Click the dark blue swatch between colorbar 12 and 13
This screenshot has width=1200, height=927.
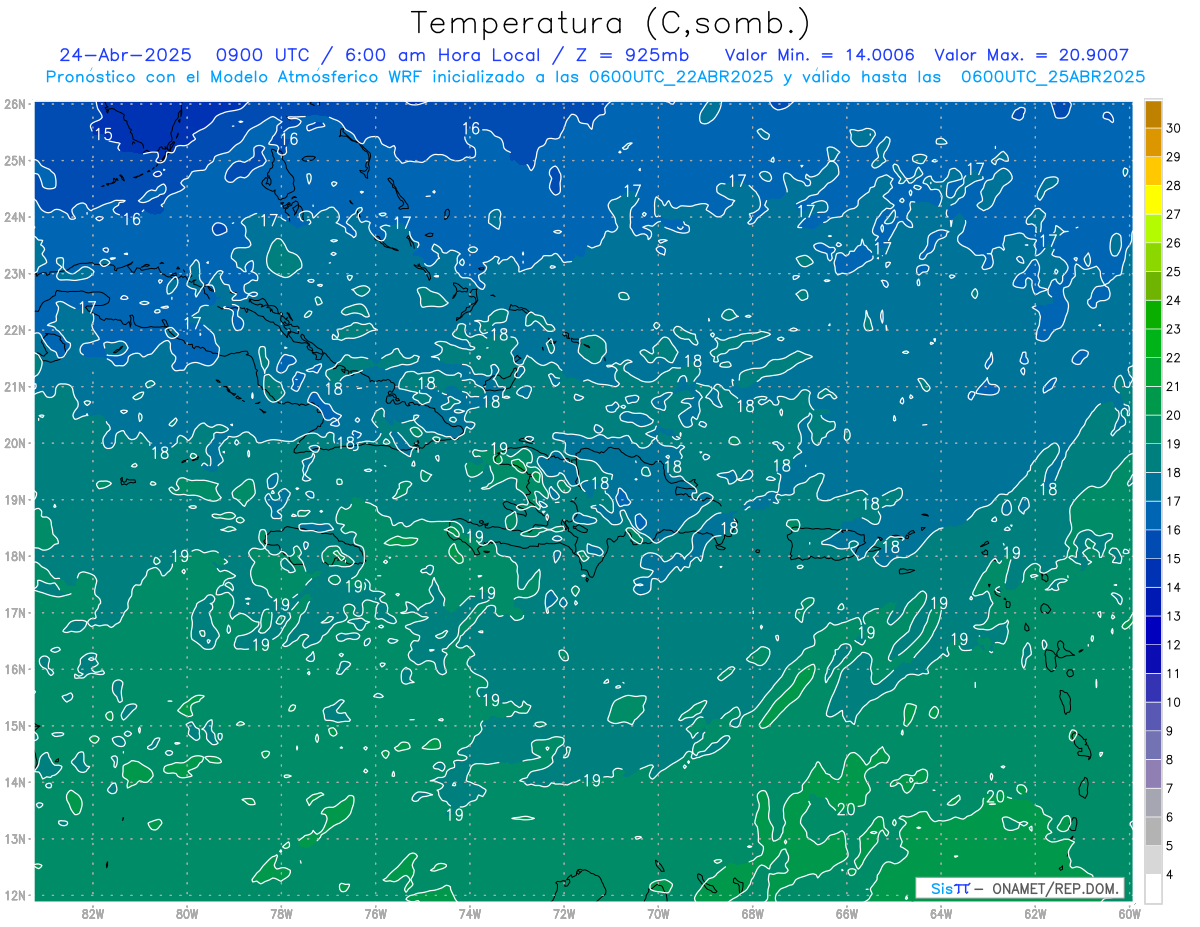click(1153, 630)
